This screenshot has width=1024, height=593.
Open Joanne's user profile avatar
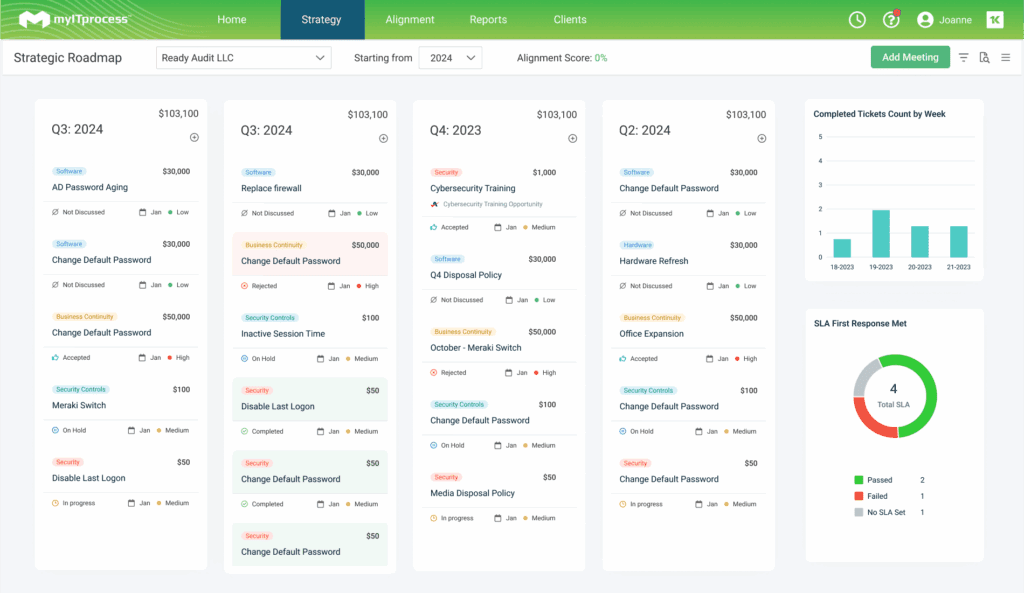pos(925,20)
